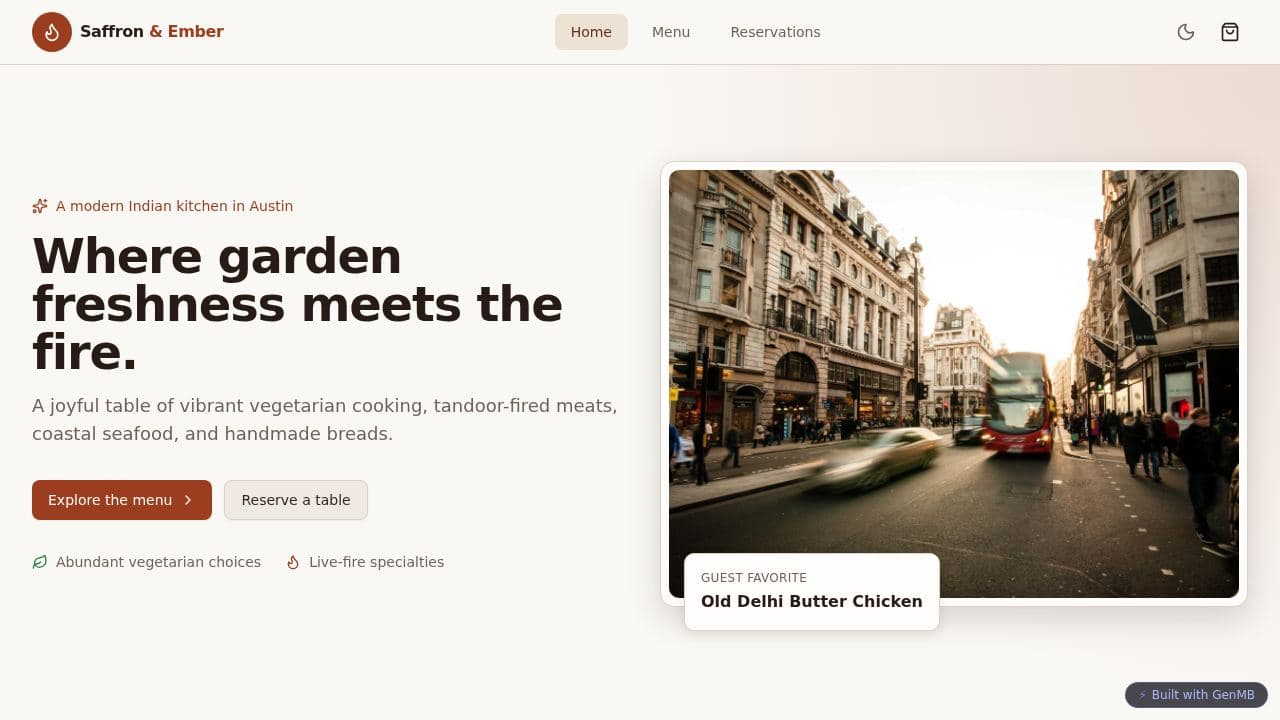Click the Explore the menu button

[x=122, y=500]
